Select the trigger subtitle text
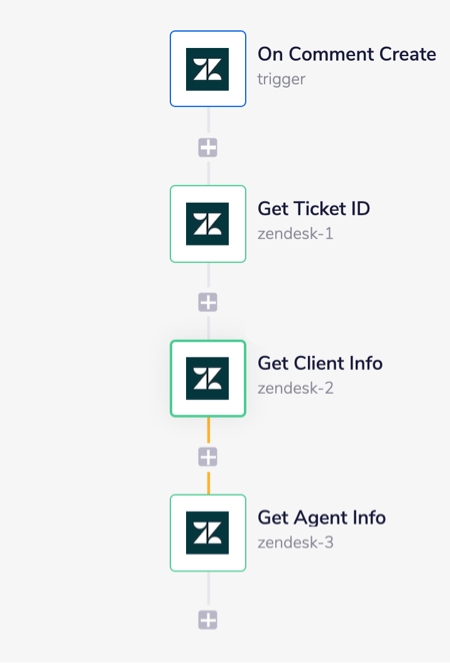This screenshot has width=450, height=663. [281, 79]
